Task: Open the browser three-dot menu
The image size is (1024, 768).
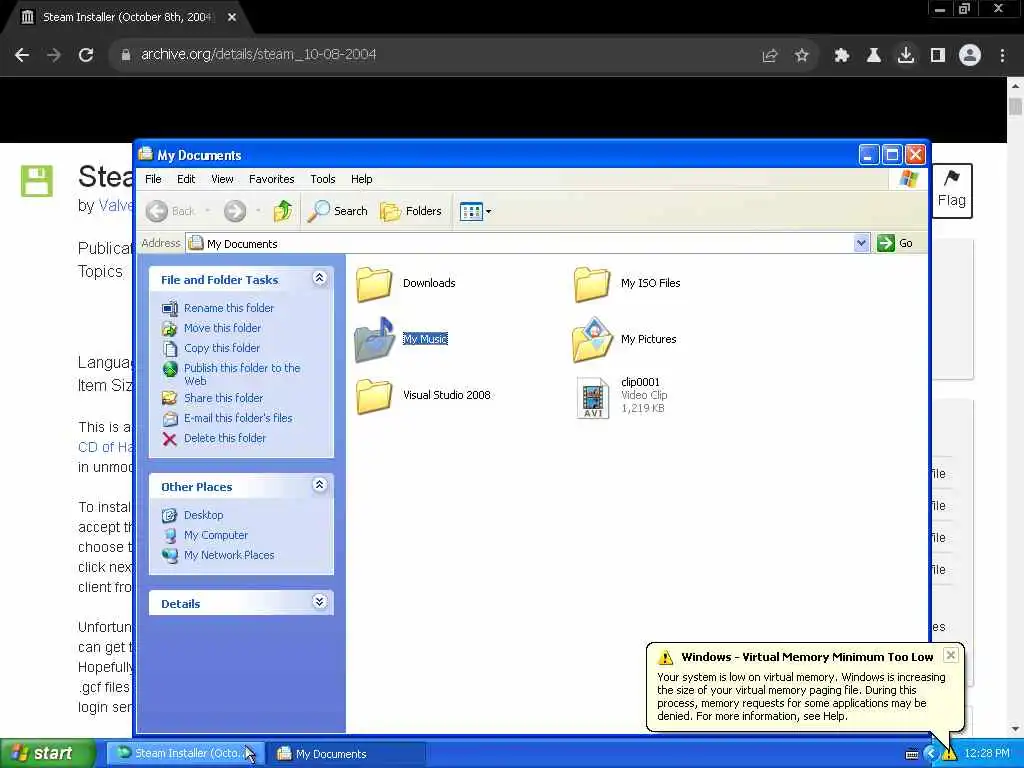Action: 1002,55
